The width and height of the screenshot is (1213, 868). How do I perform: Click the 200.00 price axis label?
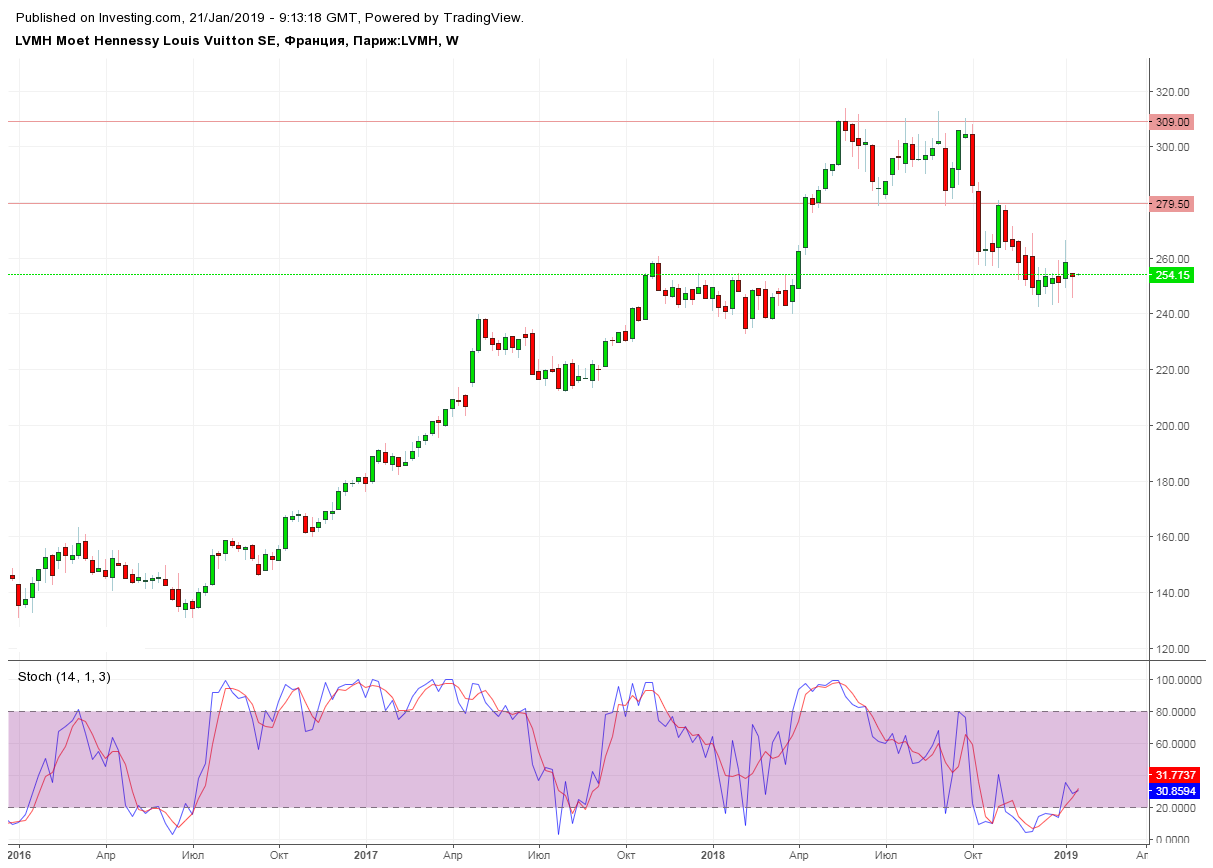tap(1172, 426)
